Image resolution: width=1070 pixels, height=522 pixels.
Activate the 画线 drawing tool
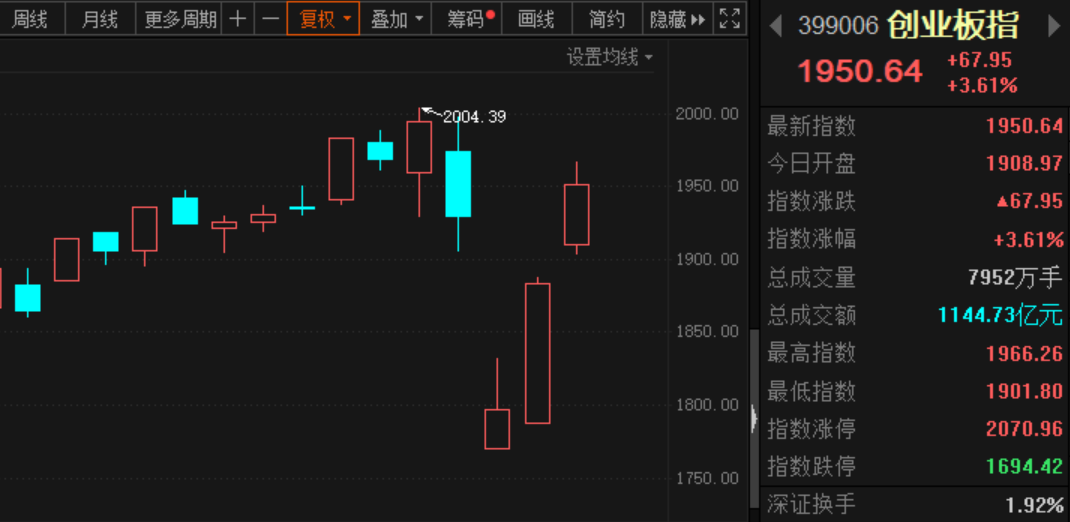point(536,18)
